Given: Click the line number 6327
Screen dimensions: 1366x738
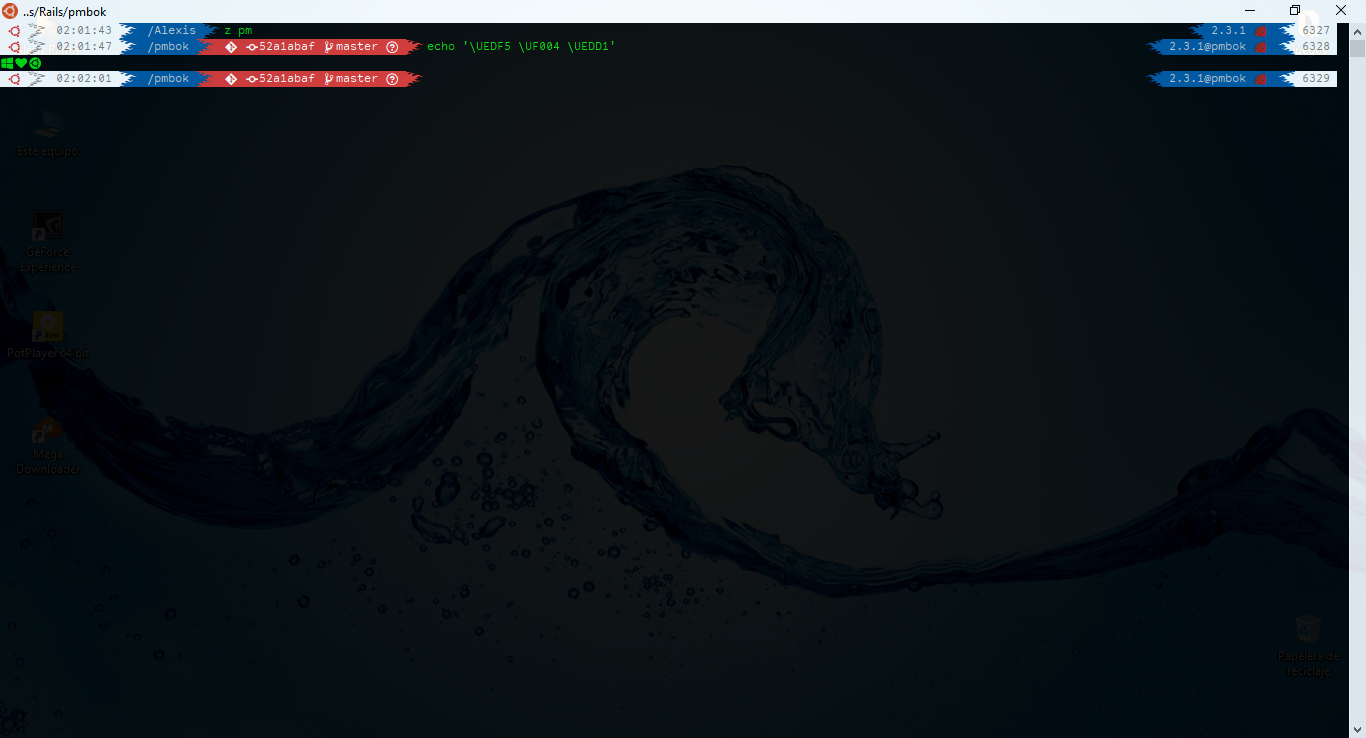Looking at the screenshot, I should click(x=1316, y=30).
